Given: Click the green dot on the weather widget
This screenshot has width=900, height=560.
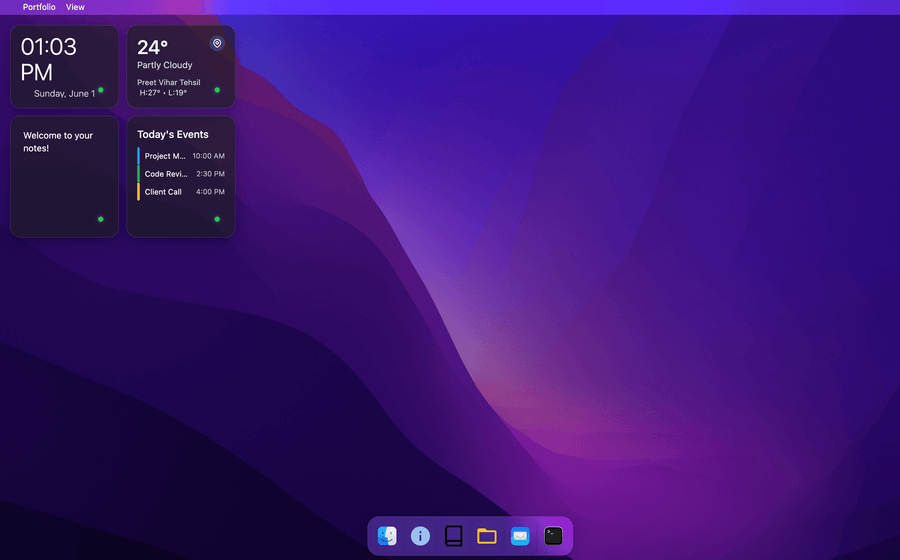Looking at the screenshot, I should pyautogui.click(x=217, y=90).
